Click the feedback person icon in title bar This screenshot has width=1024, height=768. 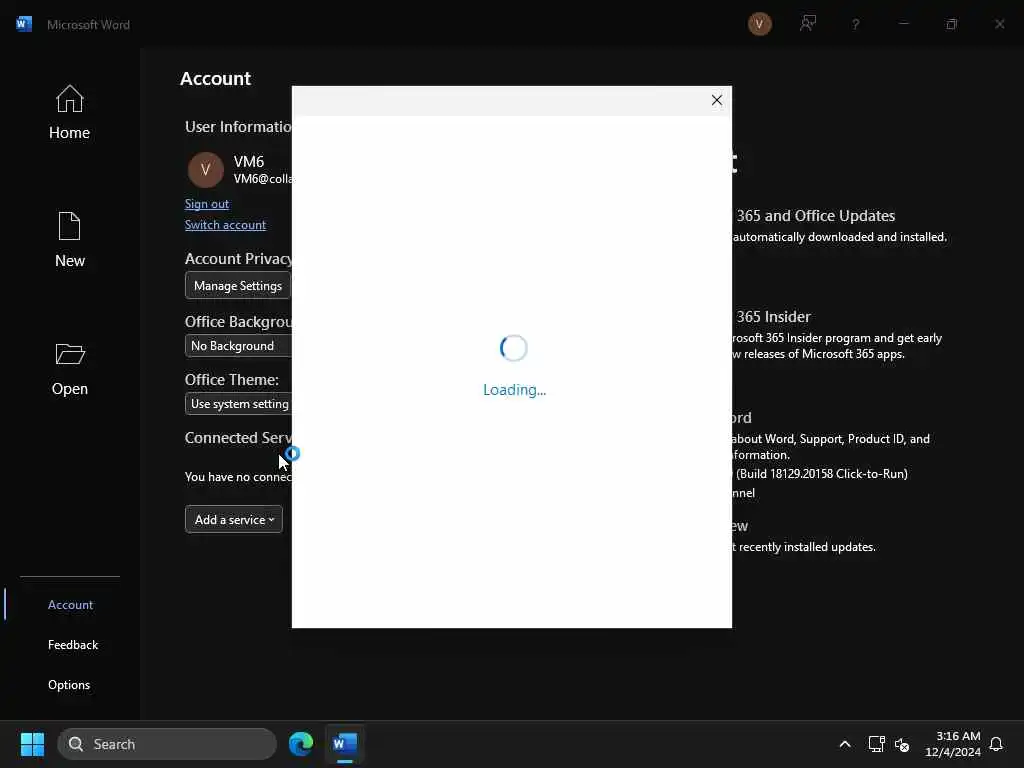[x=808, y=24]
